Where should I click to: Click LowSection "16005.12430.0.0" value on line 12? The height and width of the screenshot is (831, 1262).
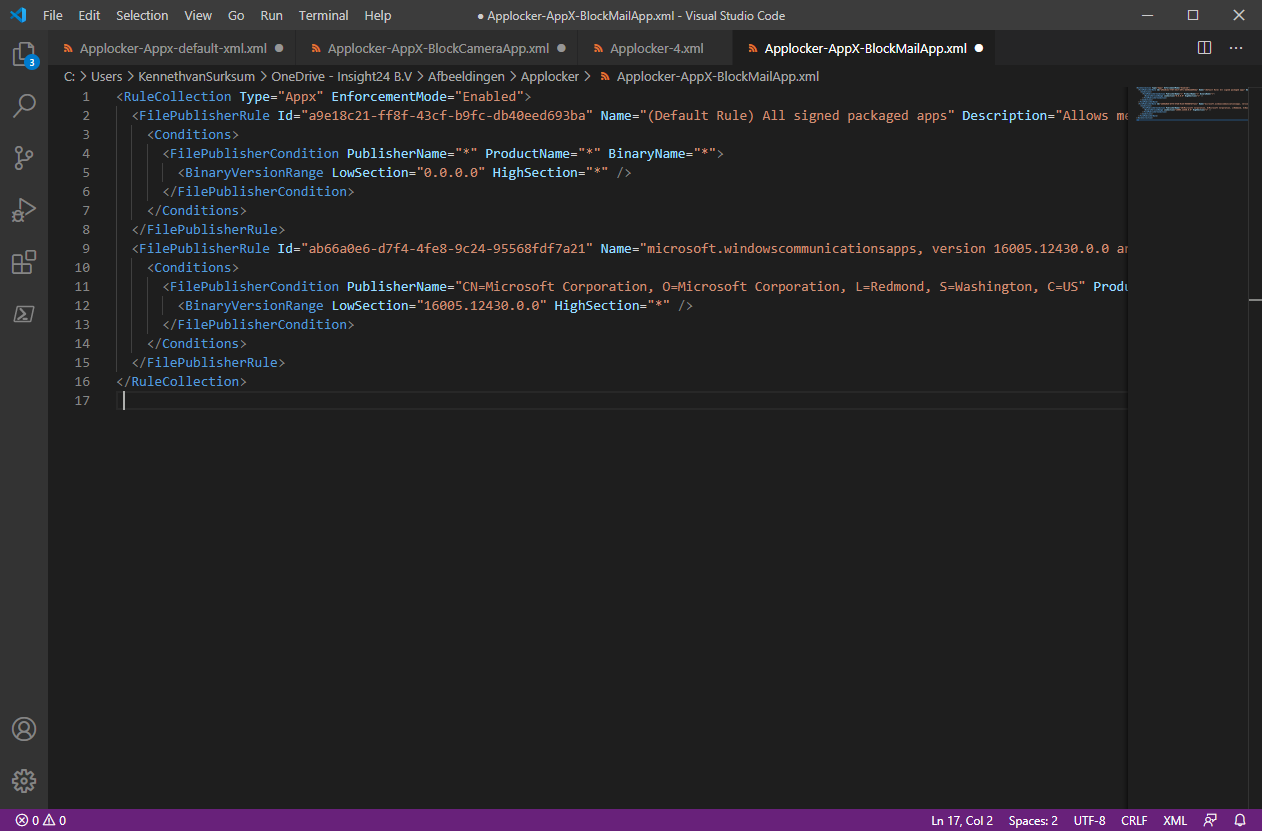tap(481, 305)
